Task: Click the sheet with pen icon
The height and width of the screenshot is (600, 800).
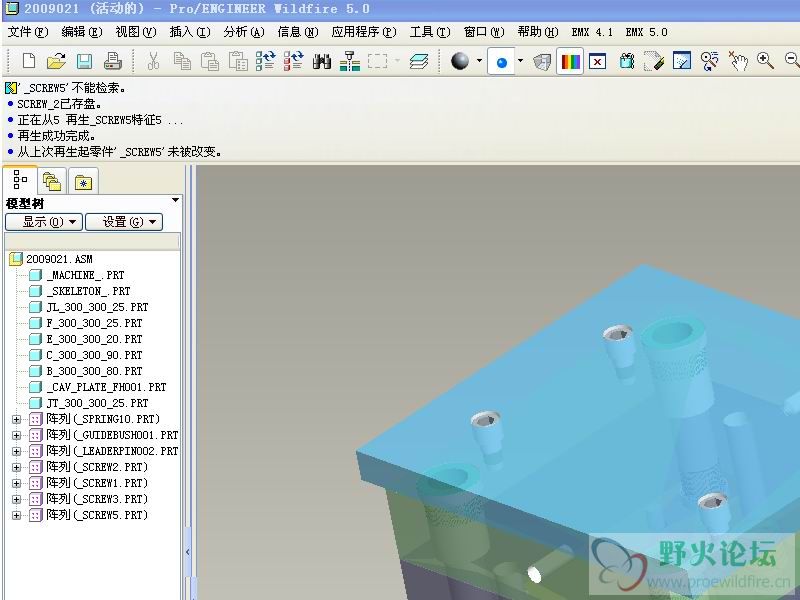Action: [x=654, y=62]
